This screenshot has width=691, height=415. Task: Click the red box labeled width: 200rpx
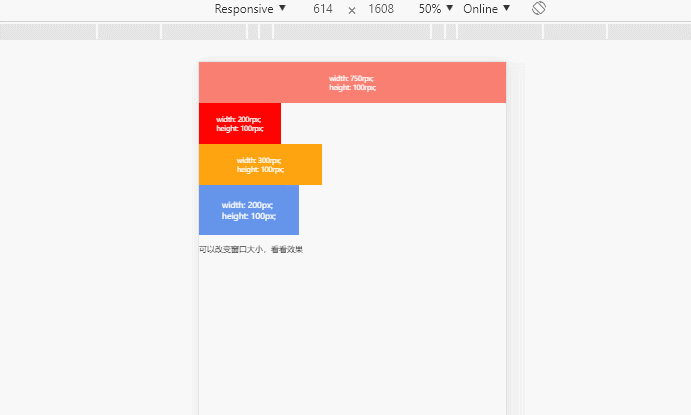[240, 123]
